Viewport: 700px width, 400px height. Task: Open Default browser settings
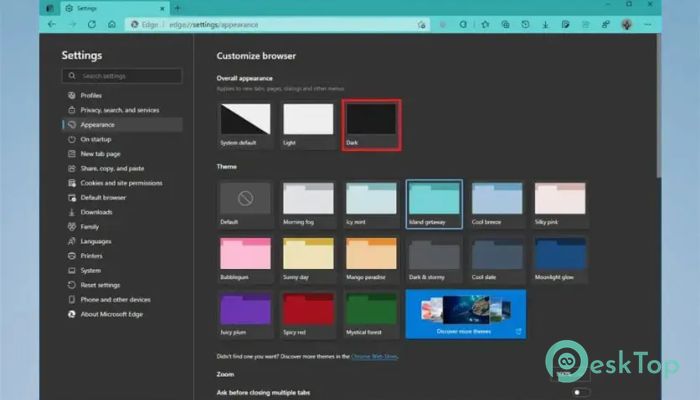pyautogui.click(x=122, y=197)
